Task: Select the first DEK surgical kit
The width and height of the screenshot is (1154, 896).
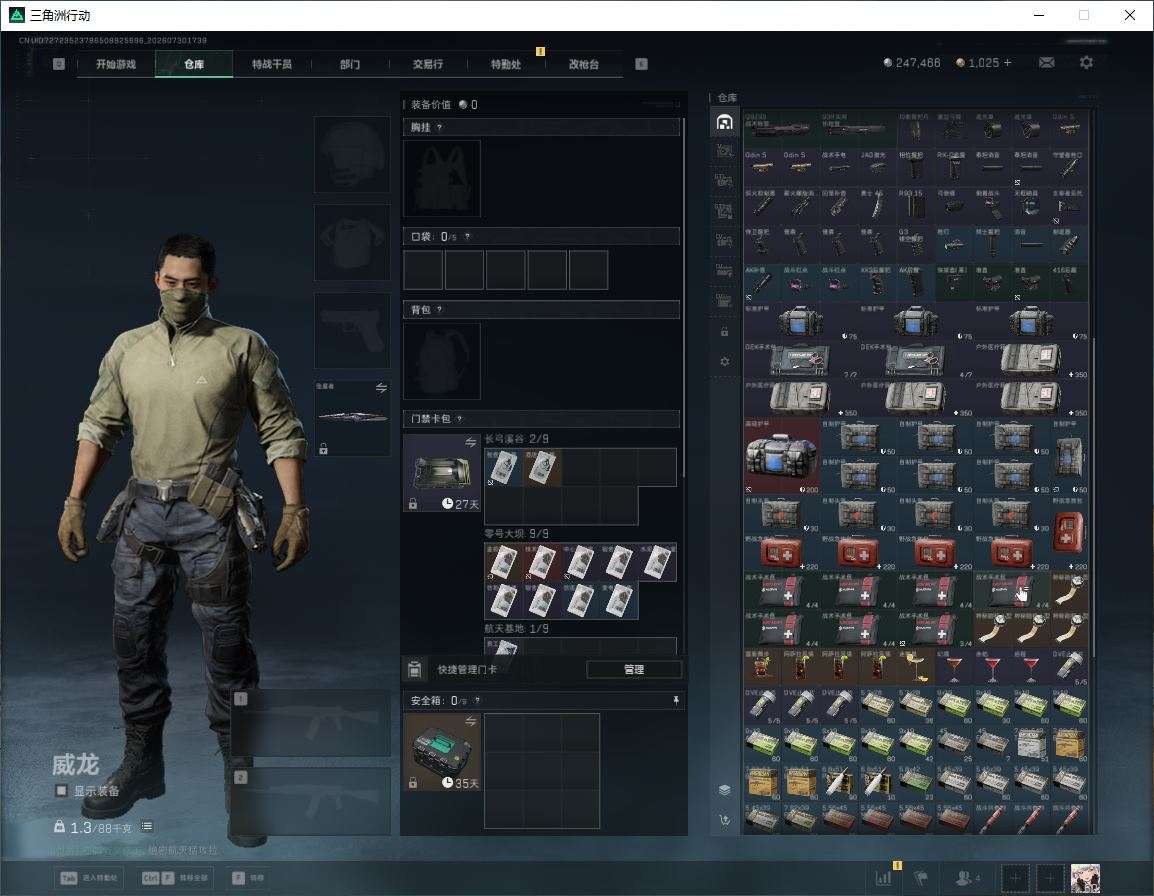Action: pos(801,360)
